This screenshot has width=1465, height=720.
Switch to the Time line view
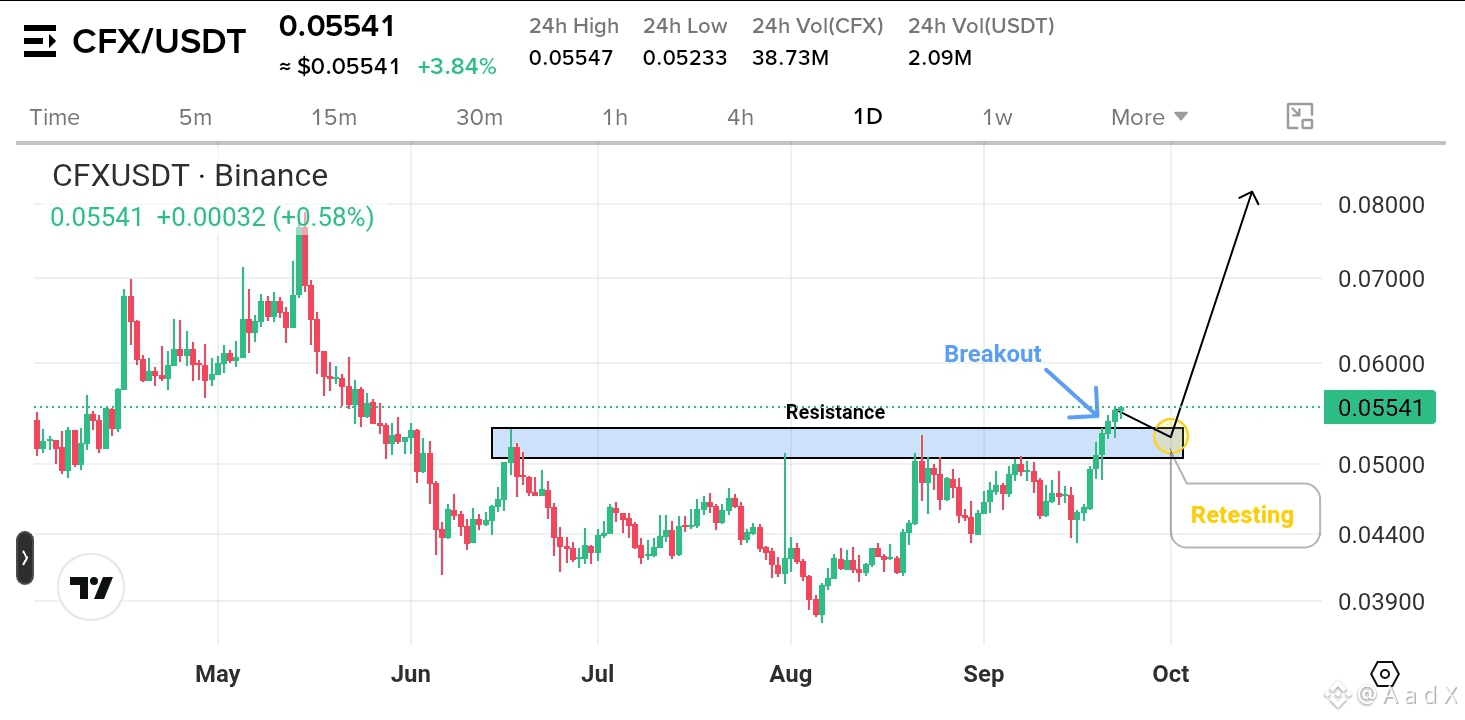coord(55,117)
